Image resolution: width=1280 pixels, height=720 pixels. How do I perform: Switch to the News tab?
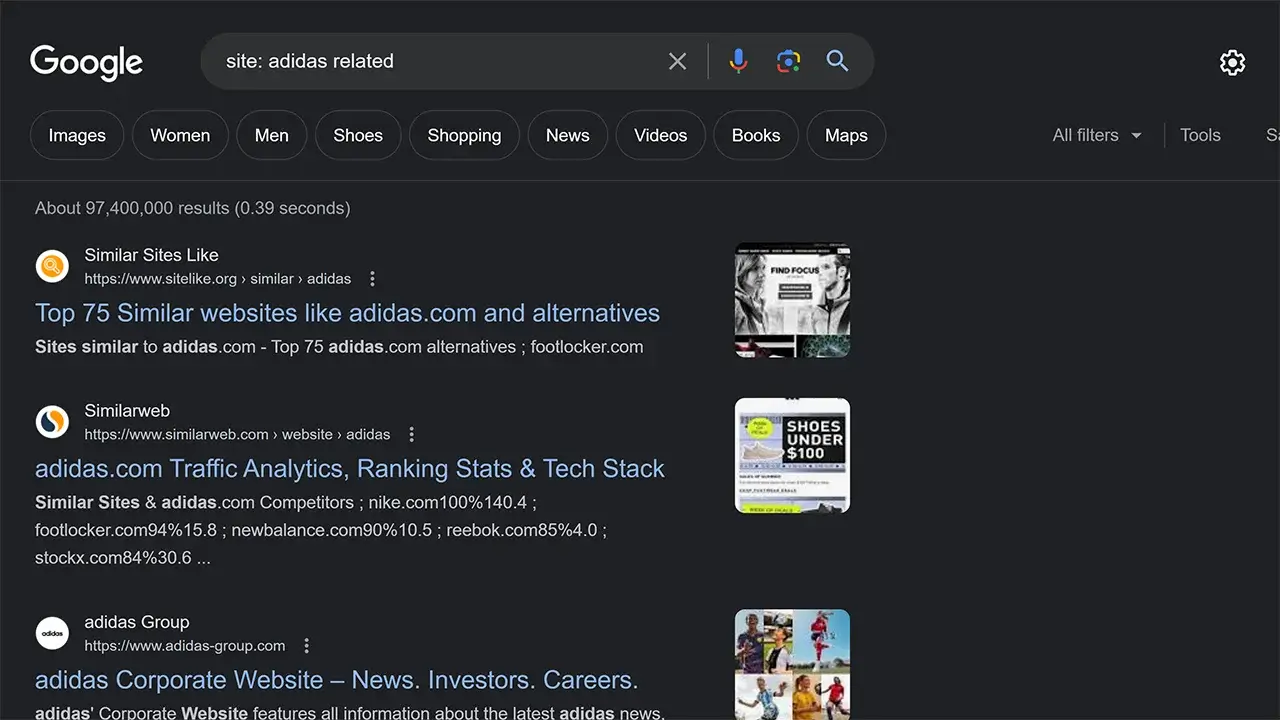tap(567, 135)
